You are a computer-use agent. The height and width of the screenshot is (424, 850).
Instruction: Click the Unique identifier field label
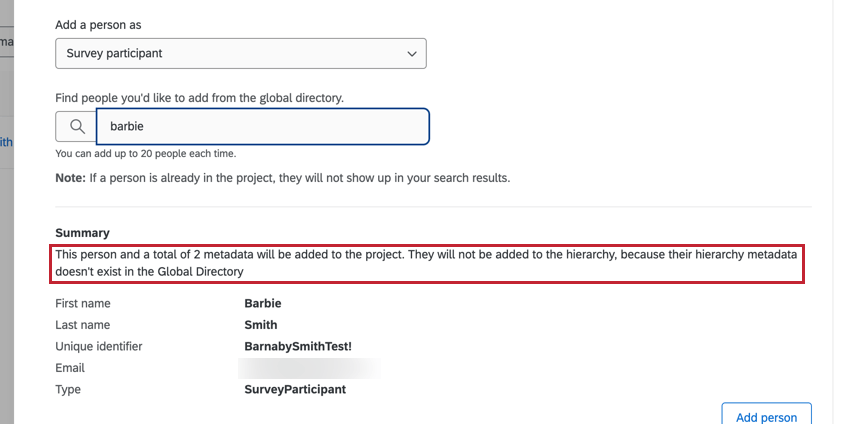tap(99, 347)
